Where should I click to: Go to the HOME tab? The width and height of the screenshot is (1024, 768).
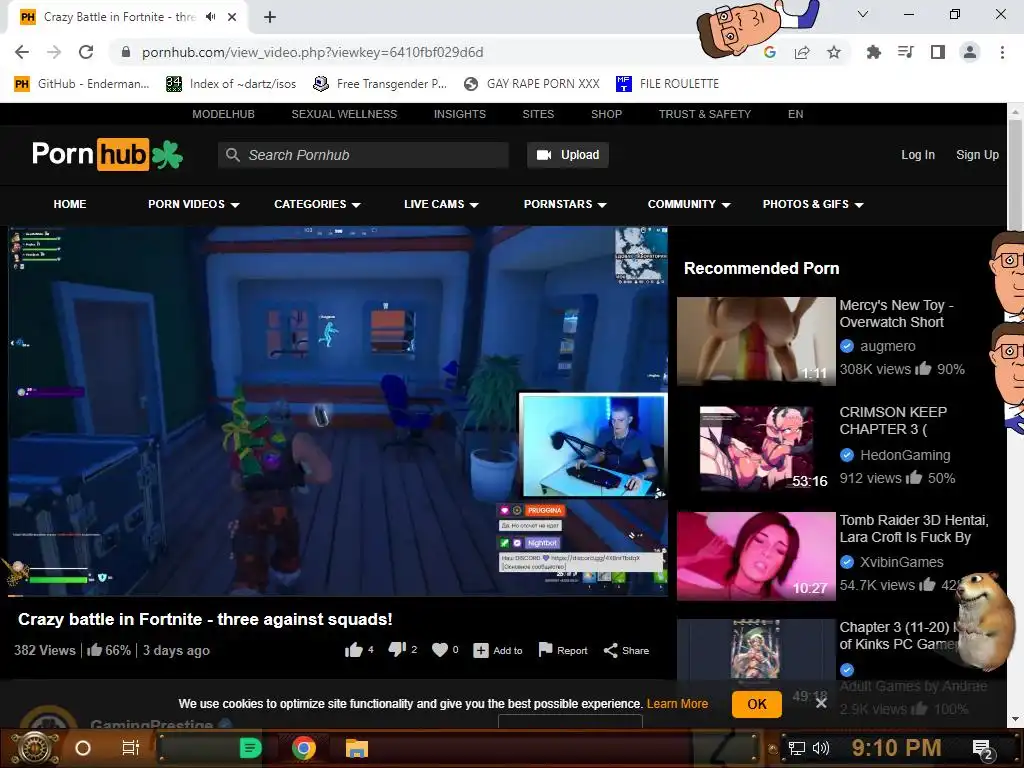70,204
